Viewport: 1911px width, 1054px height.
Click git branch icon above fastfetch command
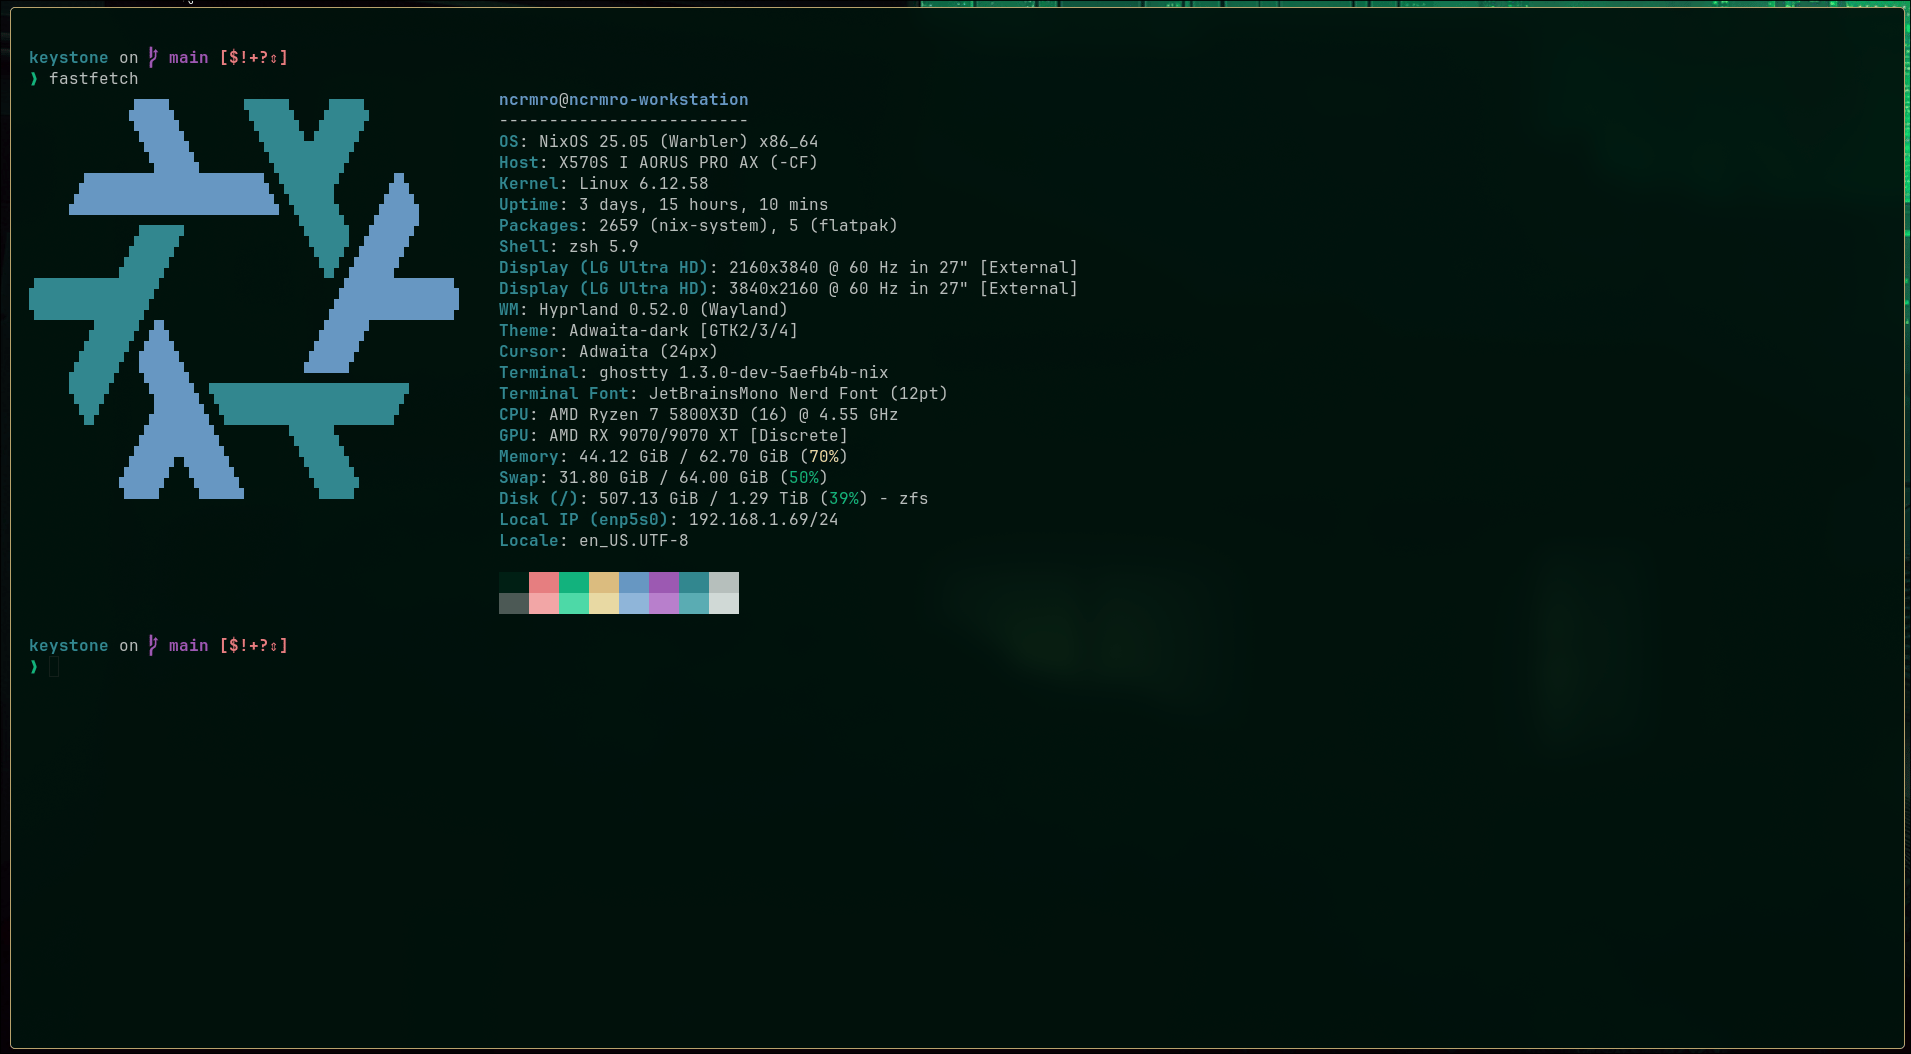pos(153,57)
